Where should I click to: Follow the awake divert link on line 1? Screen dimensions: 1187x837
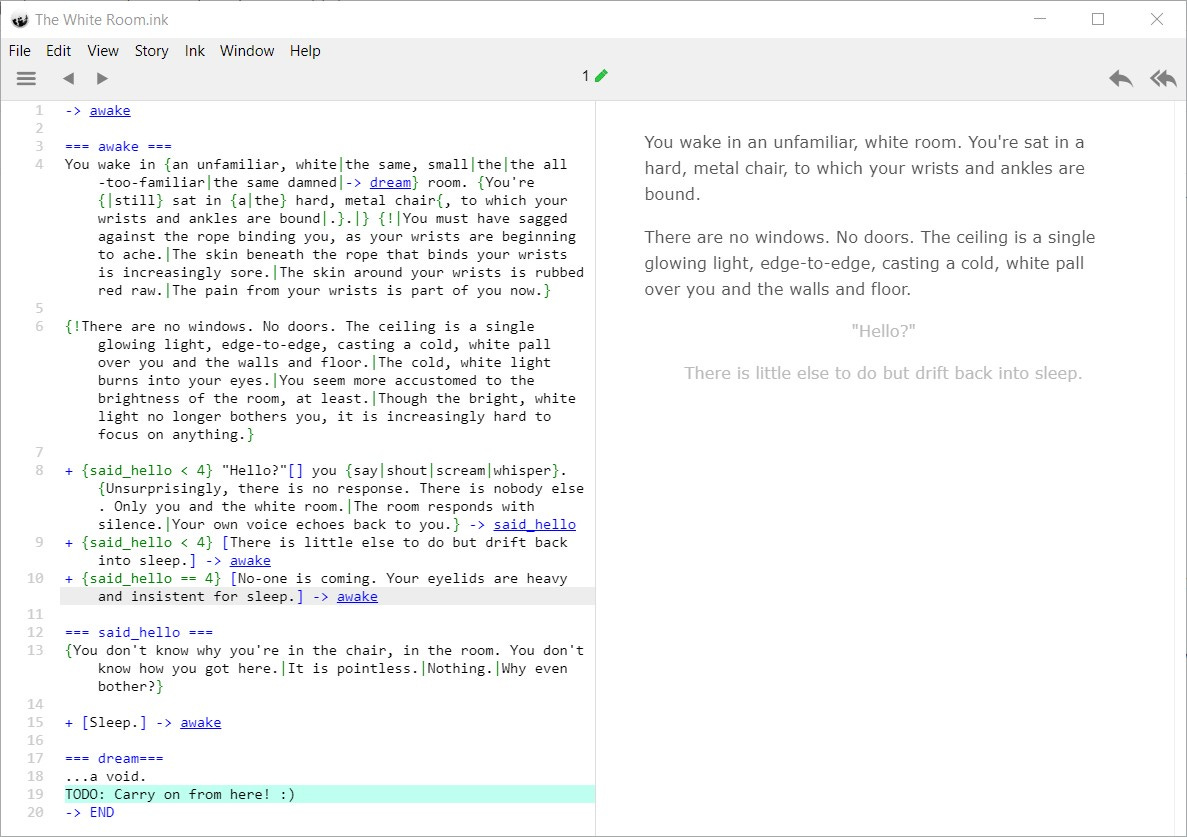point(110,110)
